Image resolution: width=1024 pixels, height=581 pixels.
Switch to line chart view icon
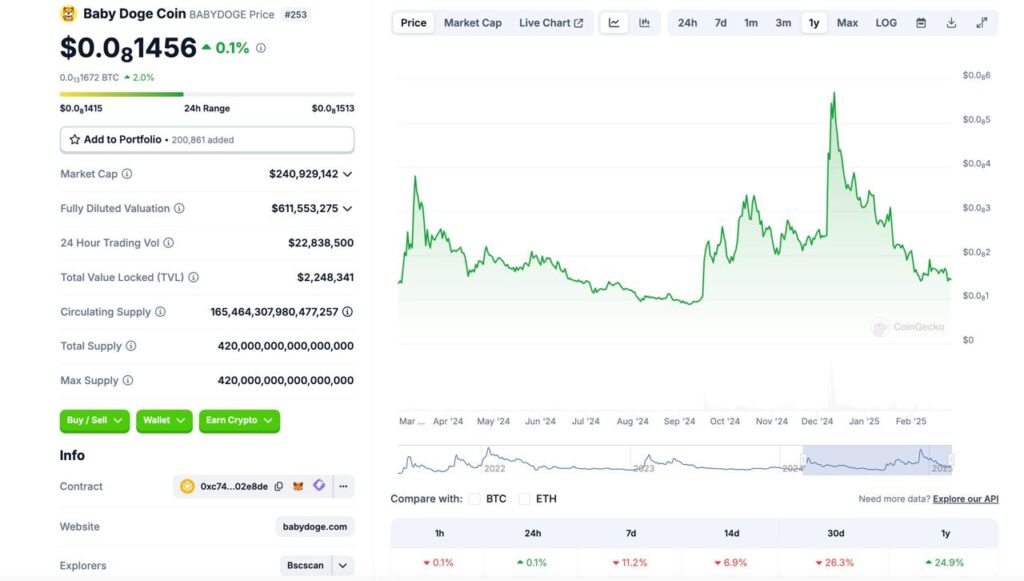tap(614, 23)
